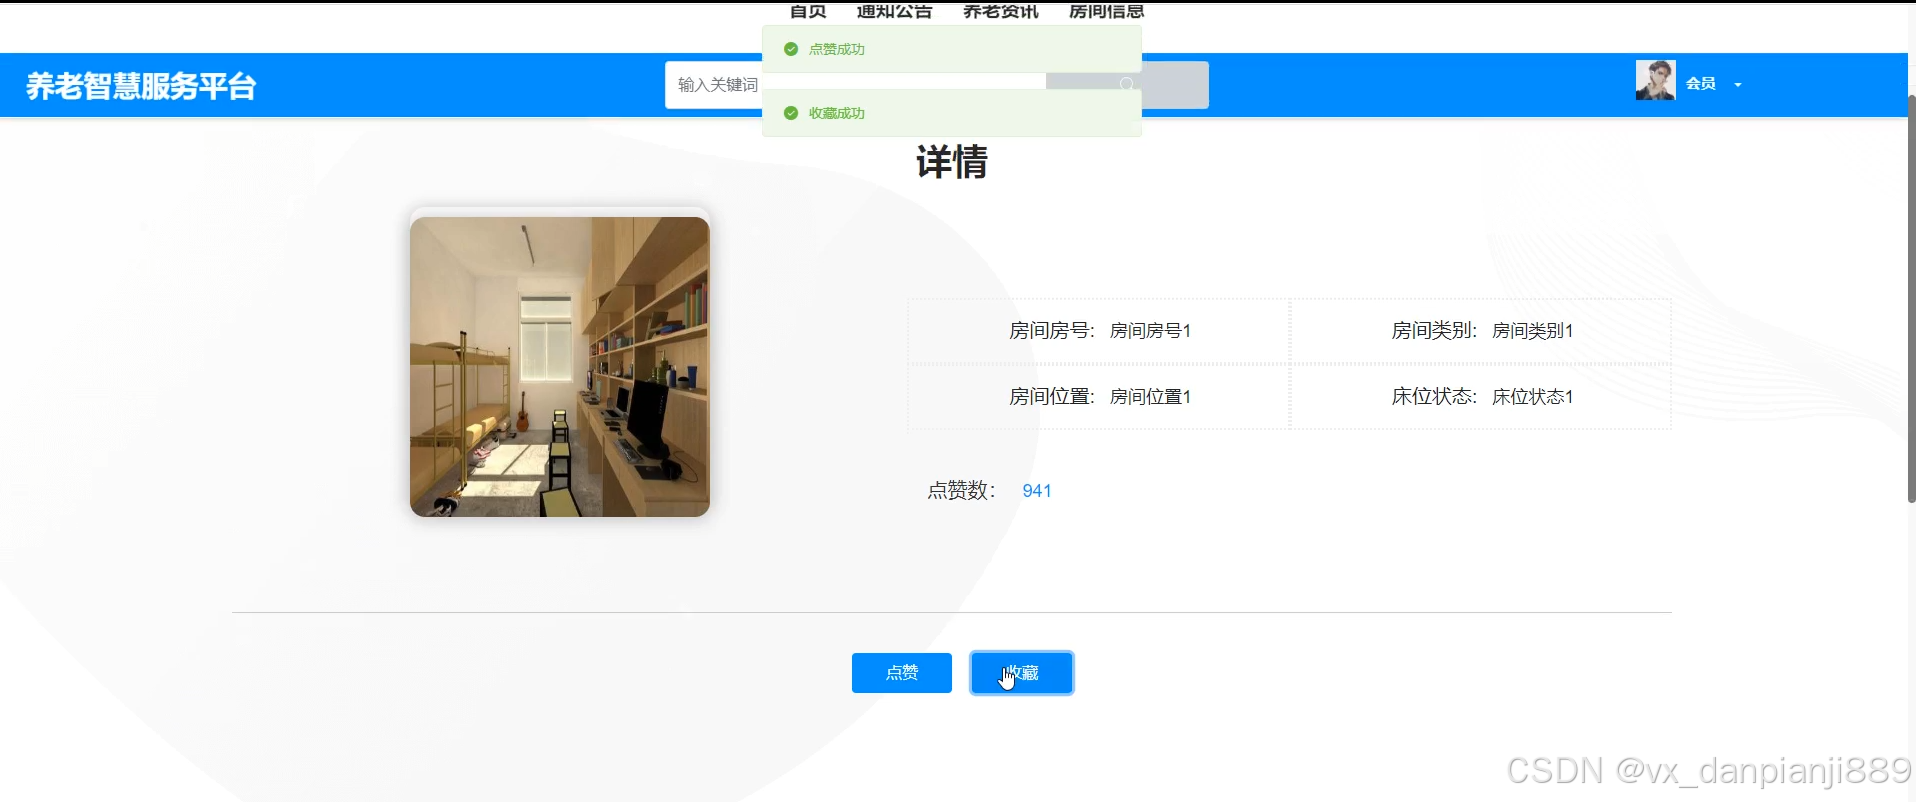Open the 会员 user dropdown arrow
Viewport: 1916px width, 802px height.
pos(1738,85)
